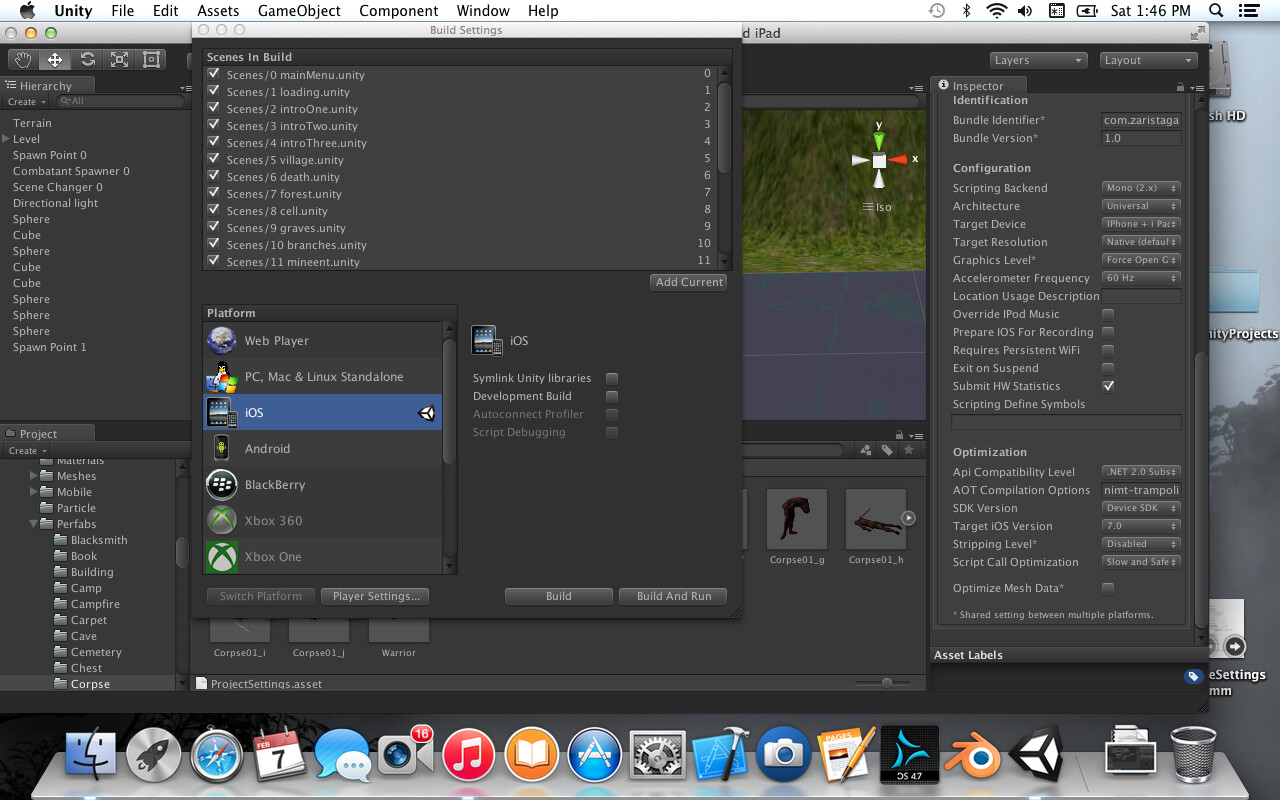Open Safari from the Dock

pyautogui.click(x=217, y=755)
